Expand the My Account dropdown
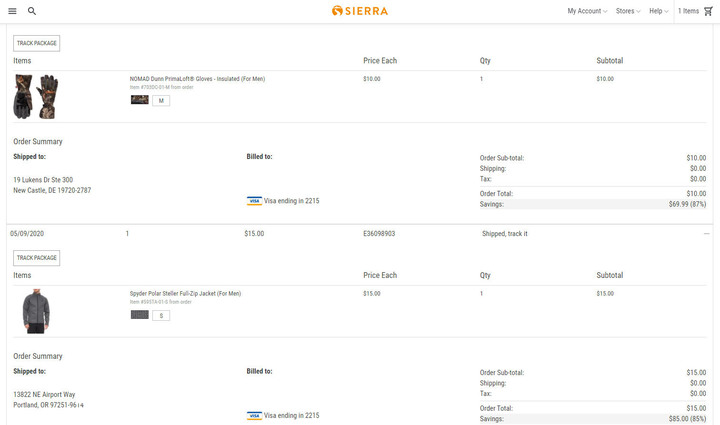Screen dimensions: 720x425 coord(587,11)
